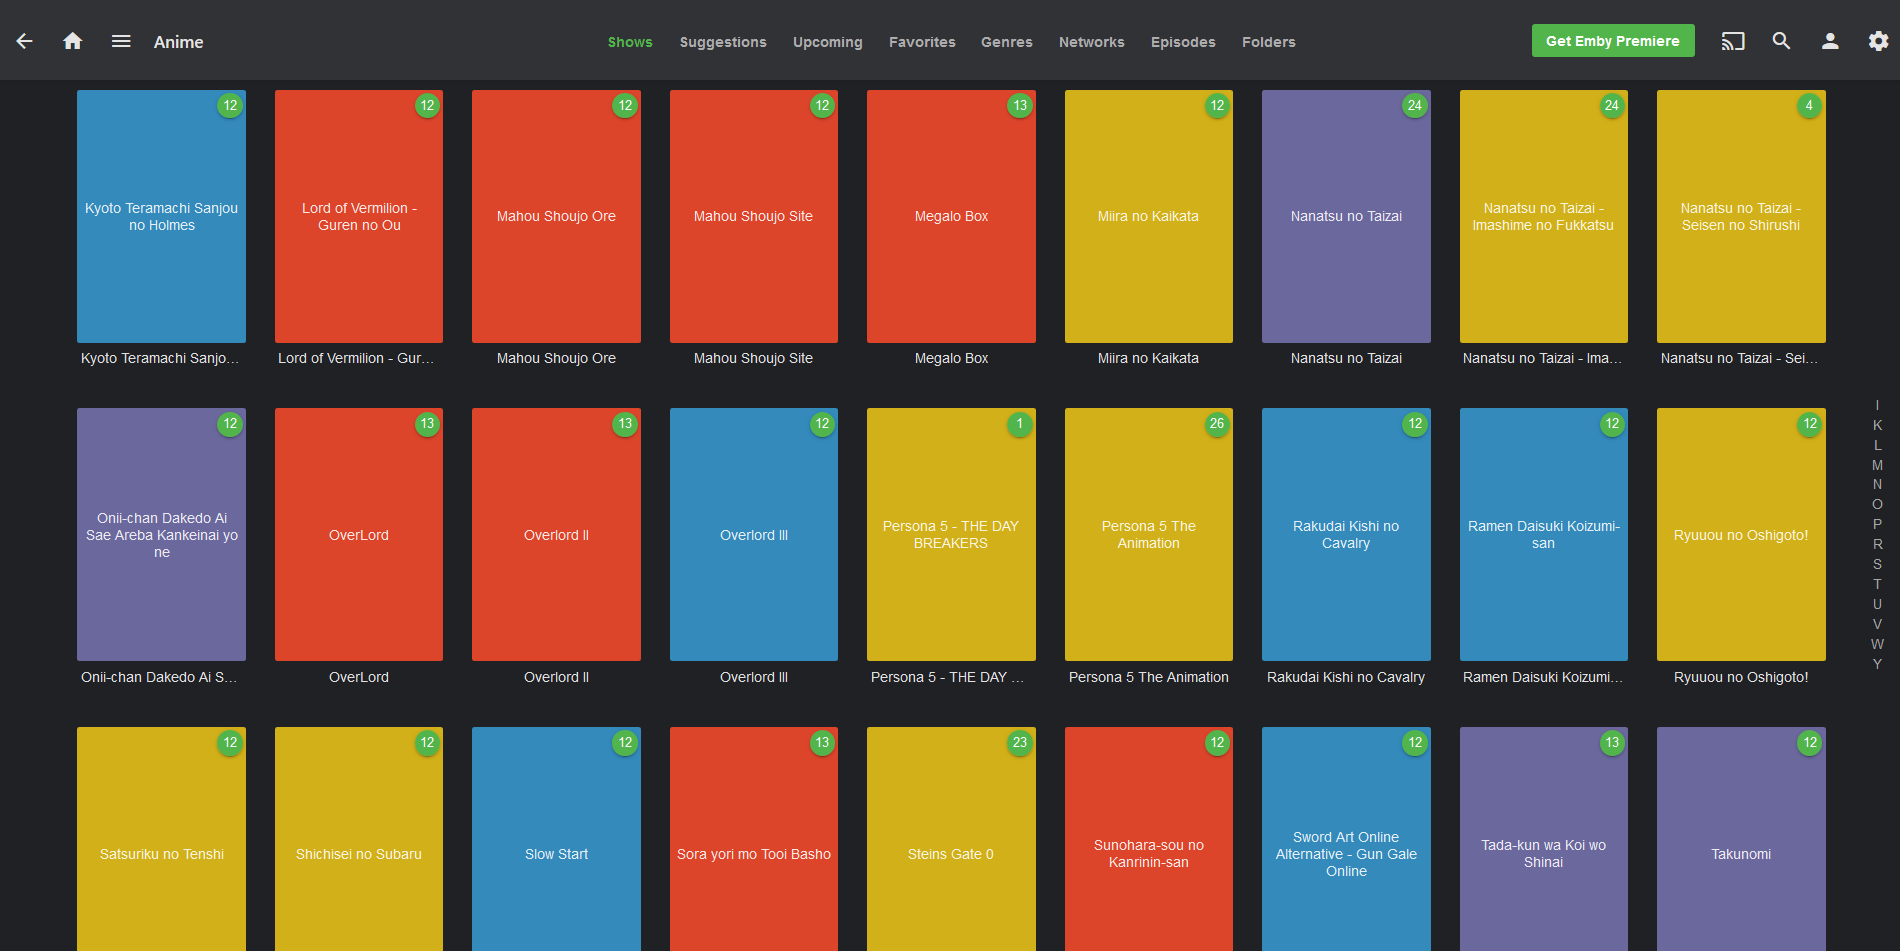Jump to letter M in alphabet picker
The height and width of the screenshot is (951, 1900).
(x=1878, y=465)
